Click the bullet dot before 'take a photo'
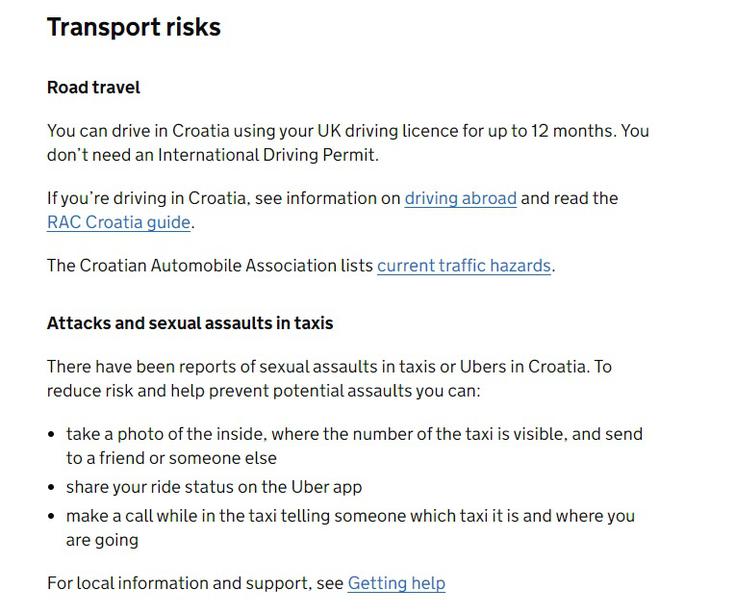The height and width of the screenshot is (615, 736). pyautogui.click(x=52, y=434)
